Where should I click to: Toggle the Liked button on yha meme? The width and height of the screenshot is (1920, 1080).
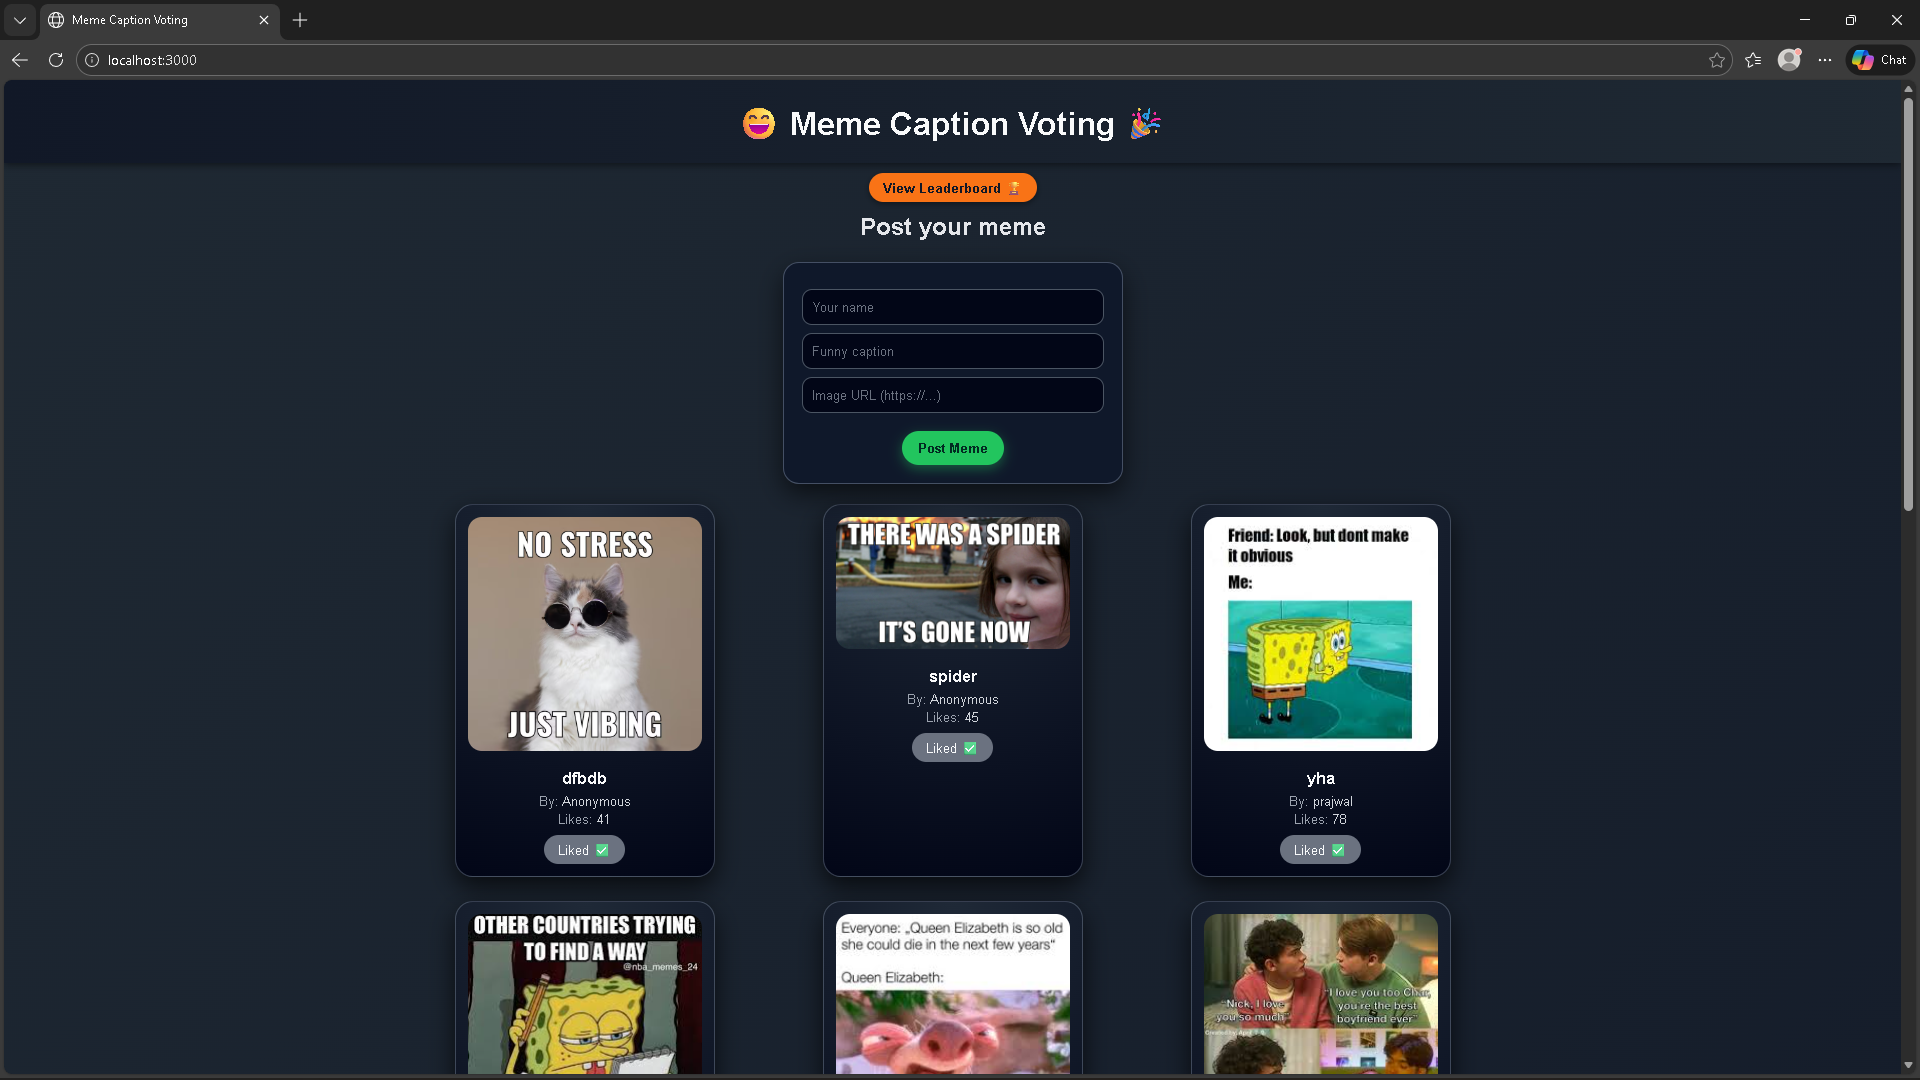1320,850
